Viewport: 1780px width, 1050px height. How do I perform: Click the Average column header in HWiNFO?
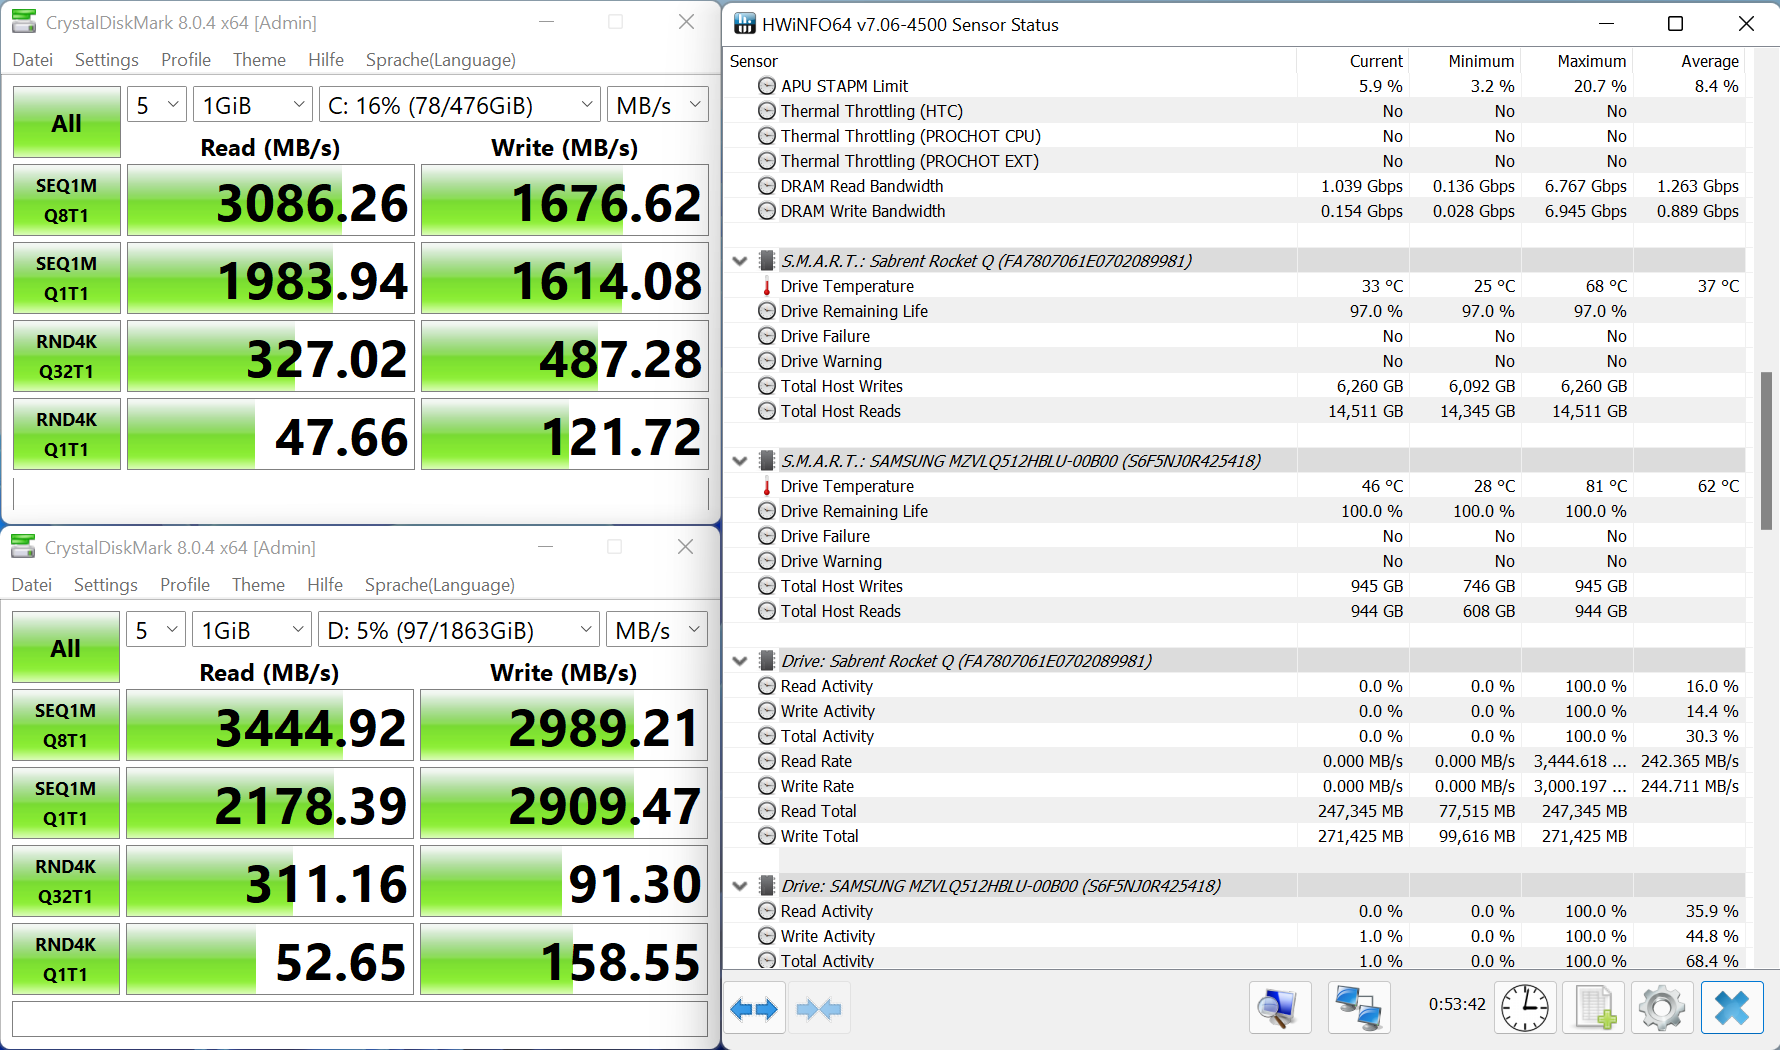1710,61
